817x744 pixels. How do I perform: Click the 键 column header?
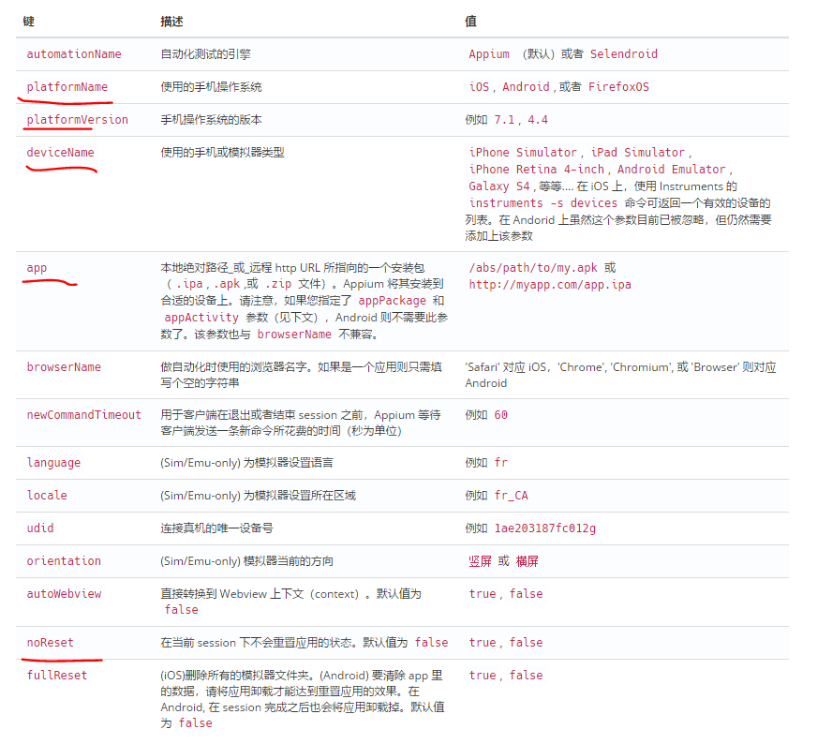pyautogui.click(x=29, y=21)
